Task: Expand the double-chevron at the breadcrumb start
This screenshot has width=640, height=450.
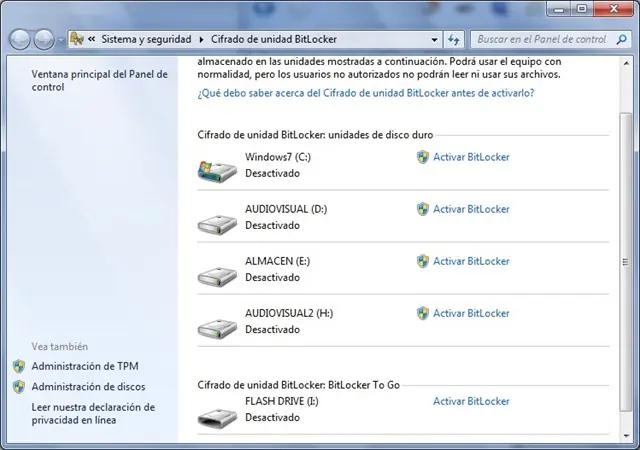Action: pyautogui.click(x=92, y=39)
